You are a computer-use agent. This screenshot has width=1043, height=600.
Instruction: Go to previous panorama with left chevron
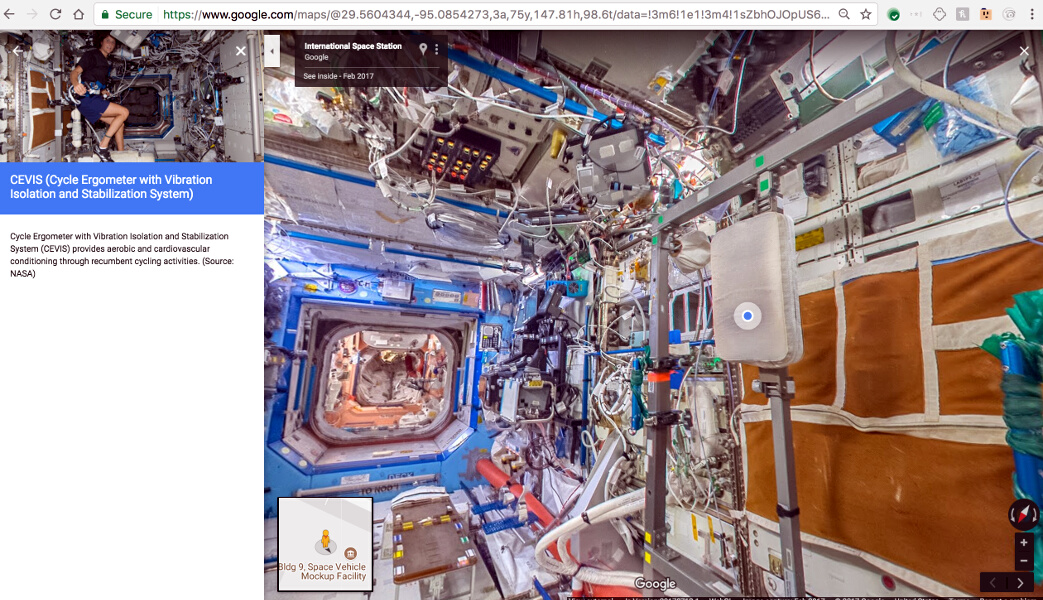992,582
